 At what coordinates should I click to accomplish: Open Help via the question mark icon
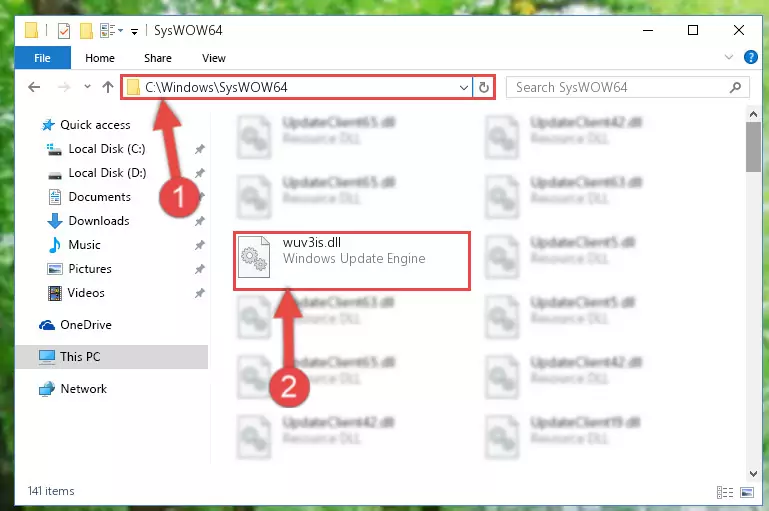click(x=750, y=57)
